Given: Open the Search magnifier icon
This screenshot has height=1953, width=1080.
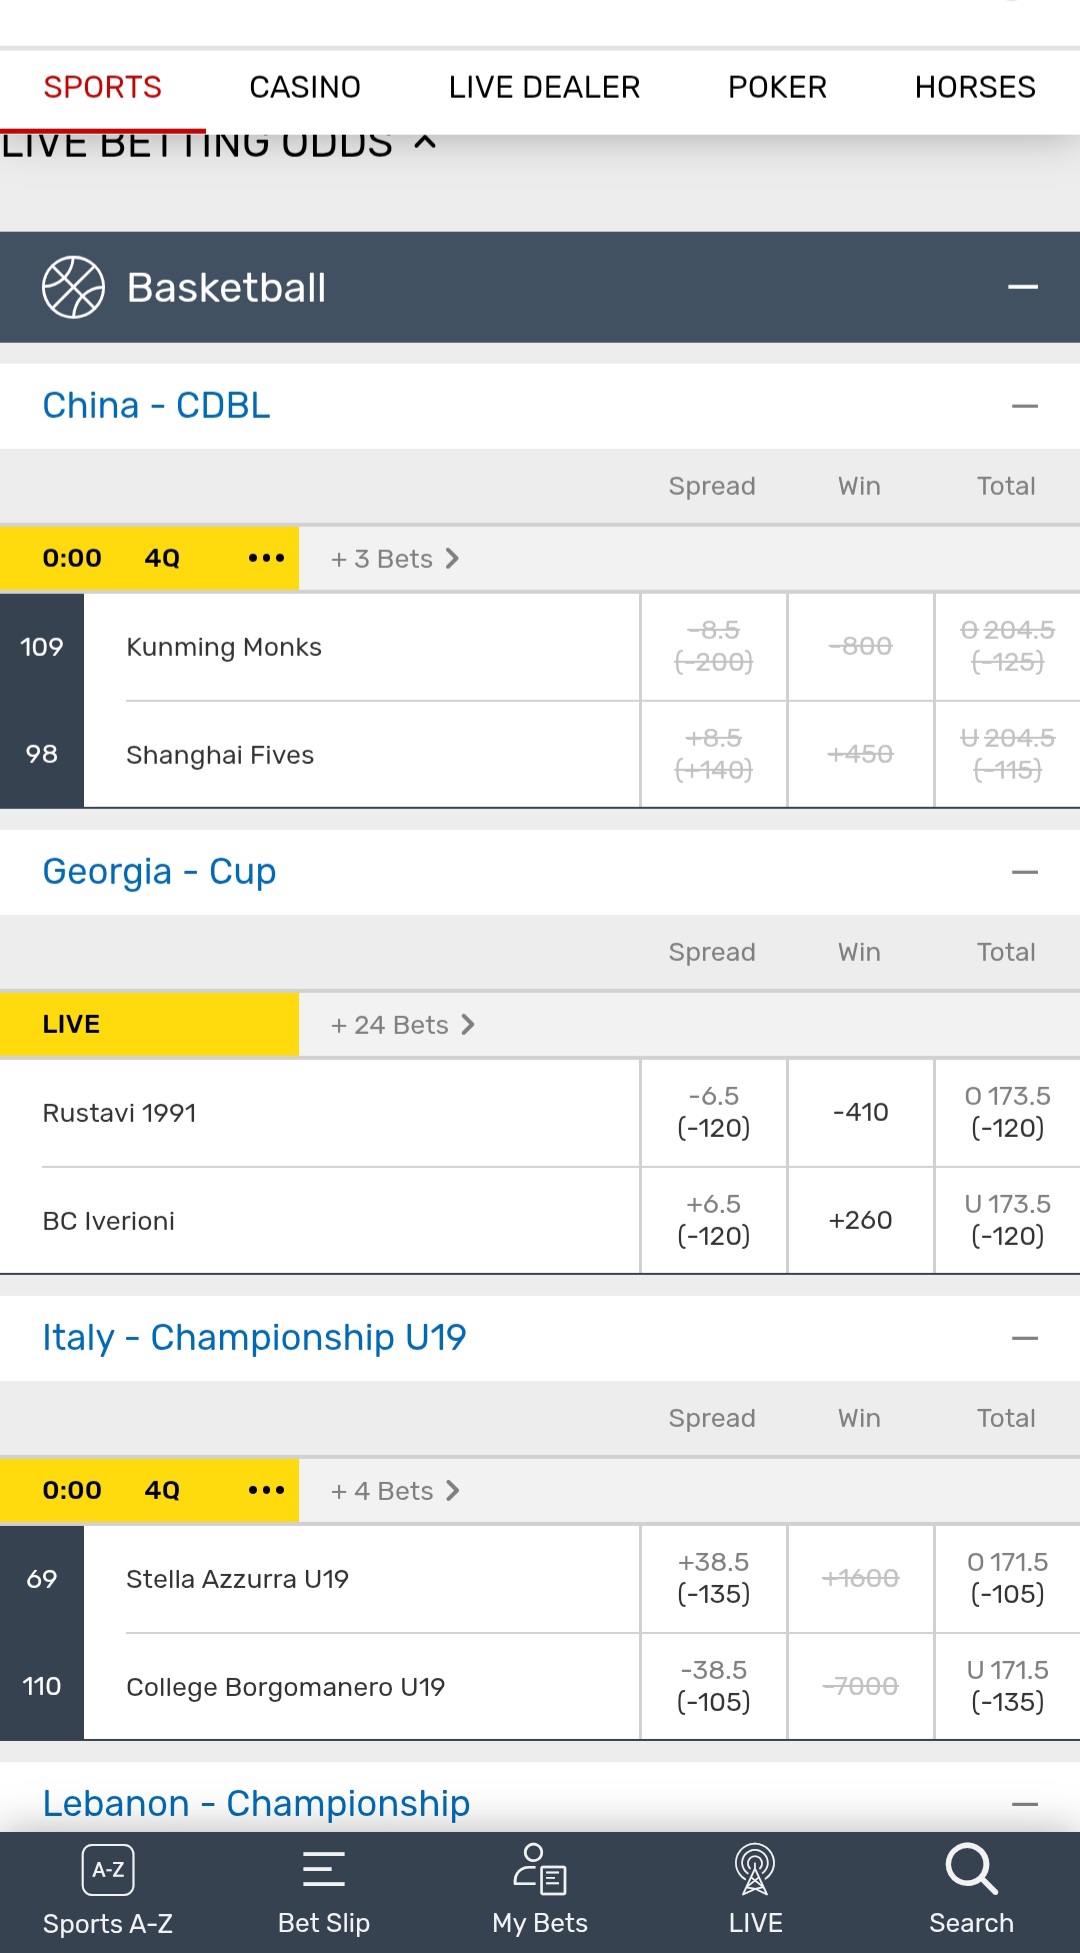Looking at the screenshot, I should click(971, 1869).
